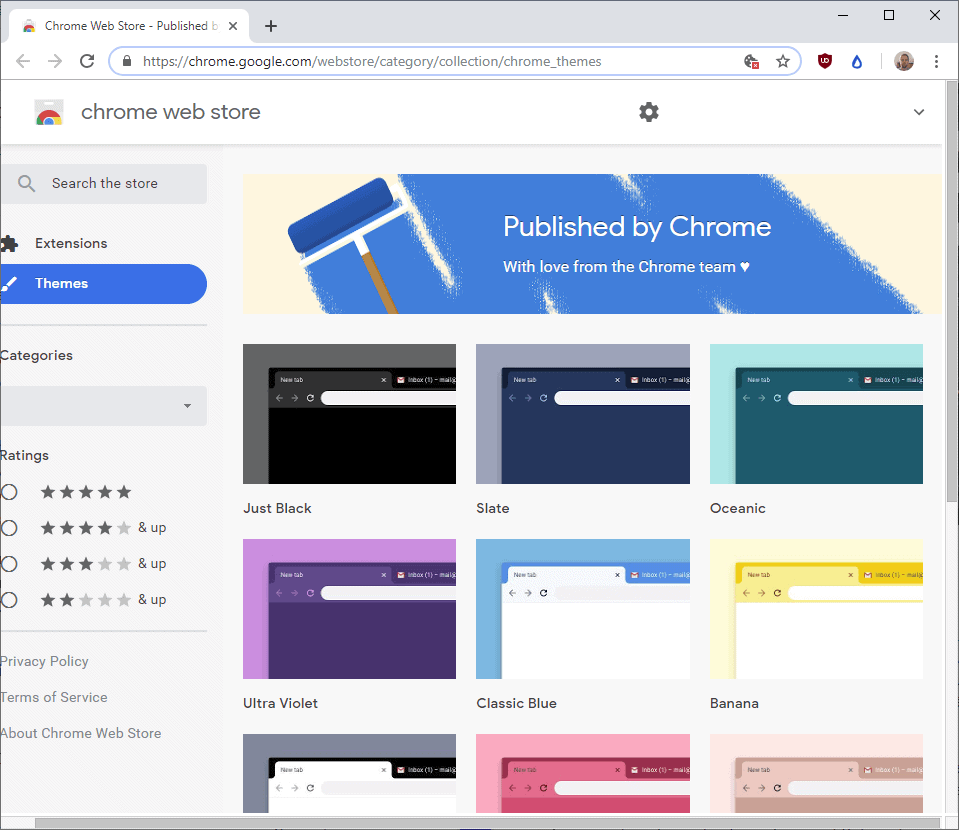
Task: View the Terms of Service
Action: coord(53,697)
